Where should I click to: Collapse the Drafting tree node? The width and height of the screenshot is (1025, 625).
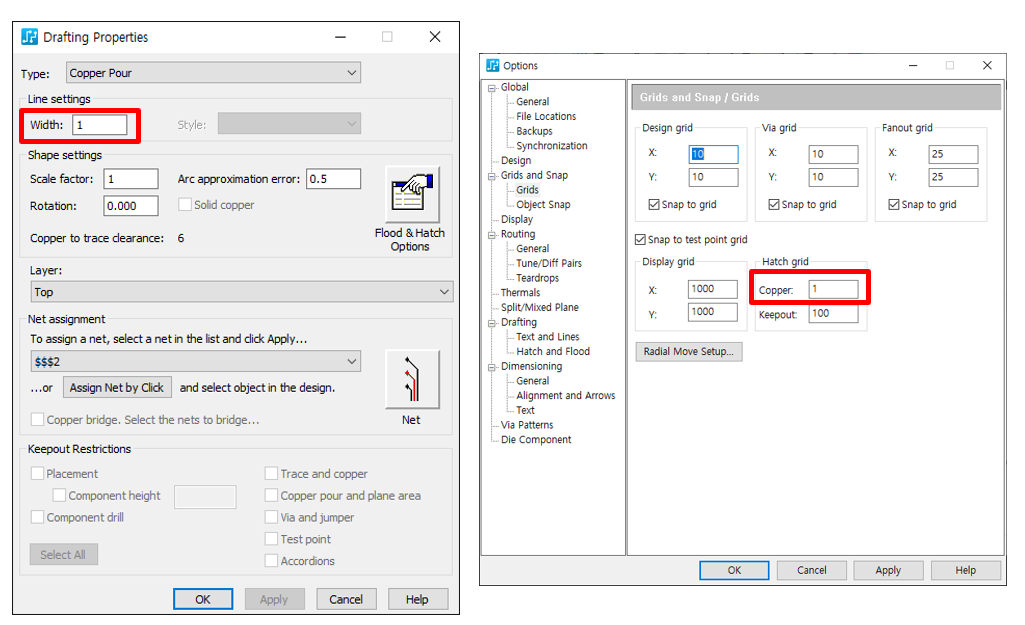(492, 323)
